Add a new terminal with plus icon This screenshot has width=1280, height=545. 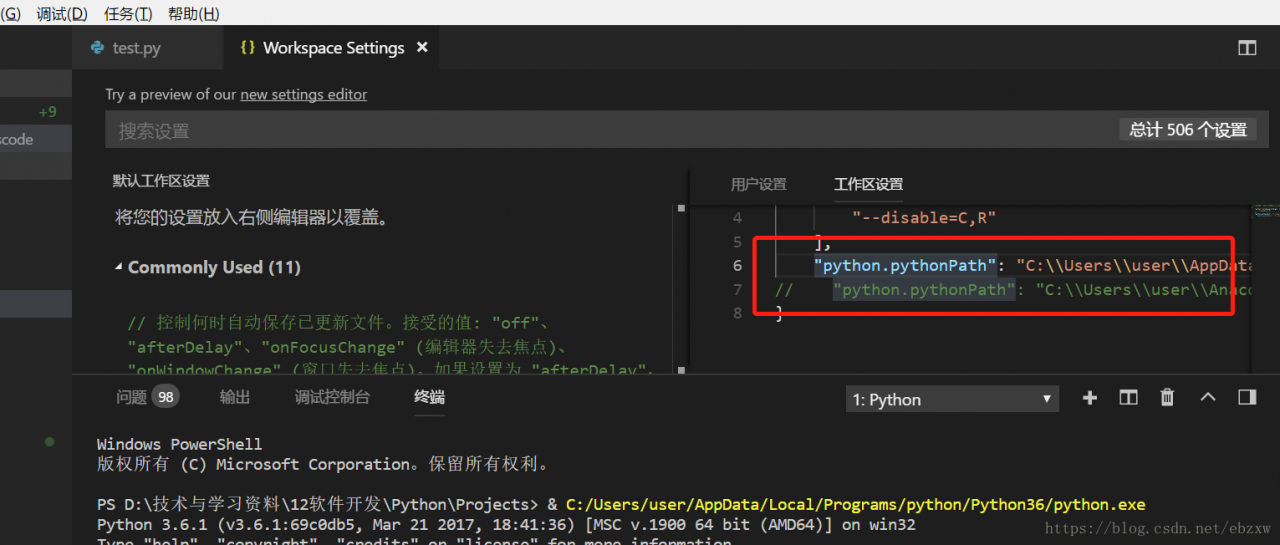click(x=1090, y=398)
